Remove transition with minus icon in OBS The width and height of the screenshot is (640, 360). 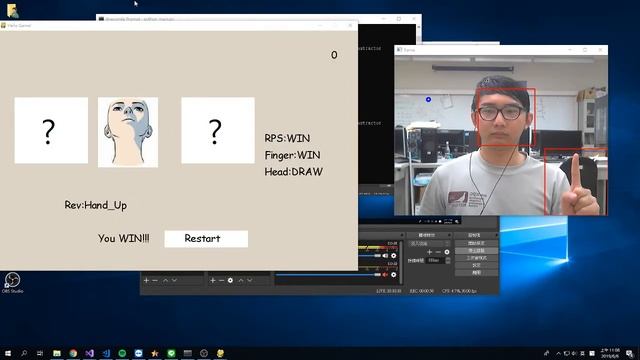click(x=438, y=252)
